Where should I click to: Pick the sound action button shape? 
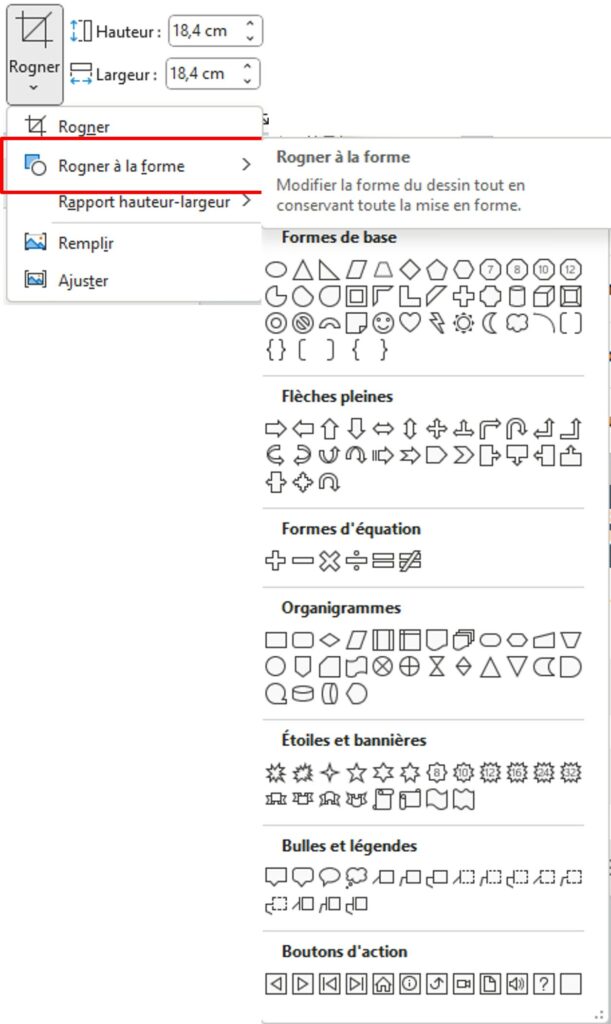tap(517, 984)
